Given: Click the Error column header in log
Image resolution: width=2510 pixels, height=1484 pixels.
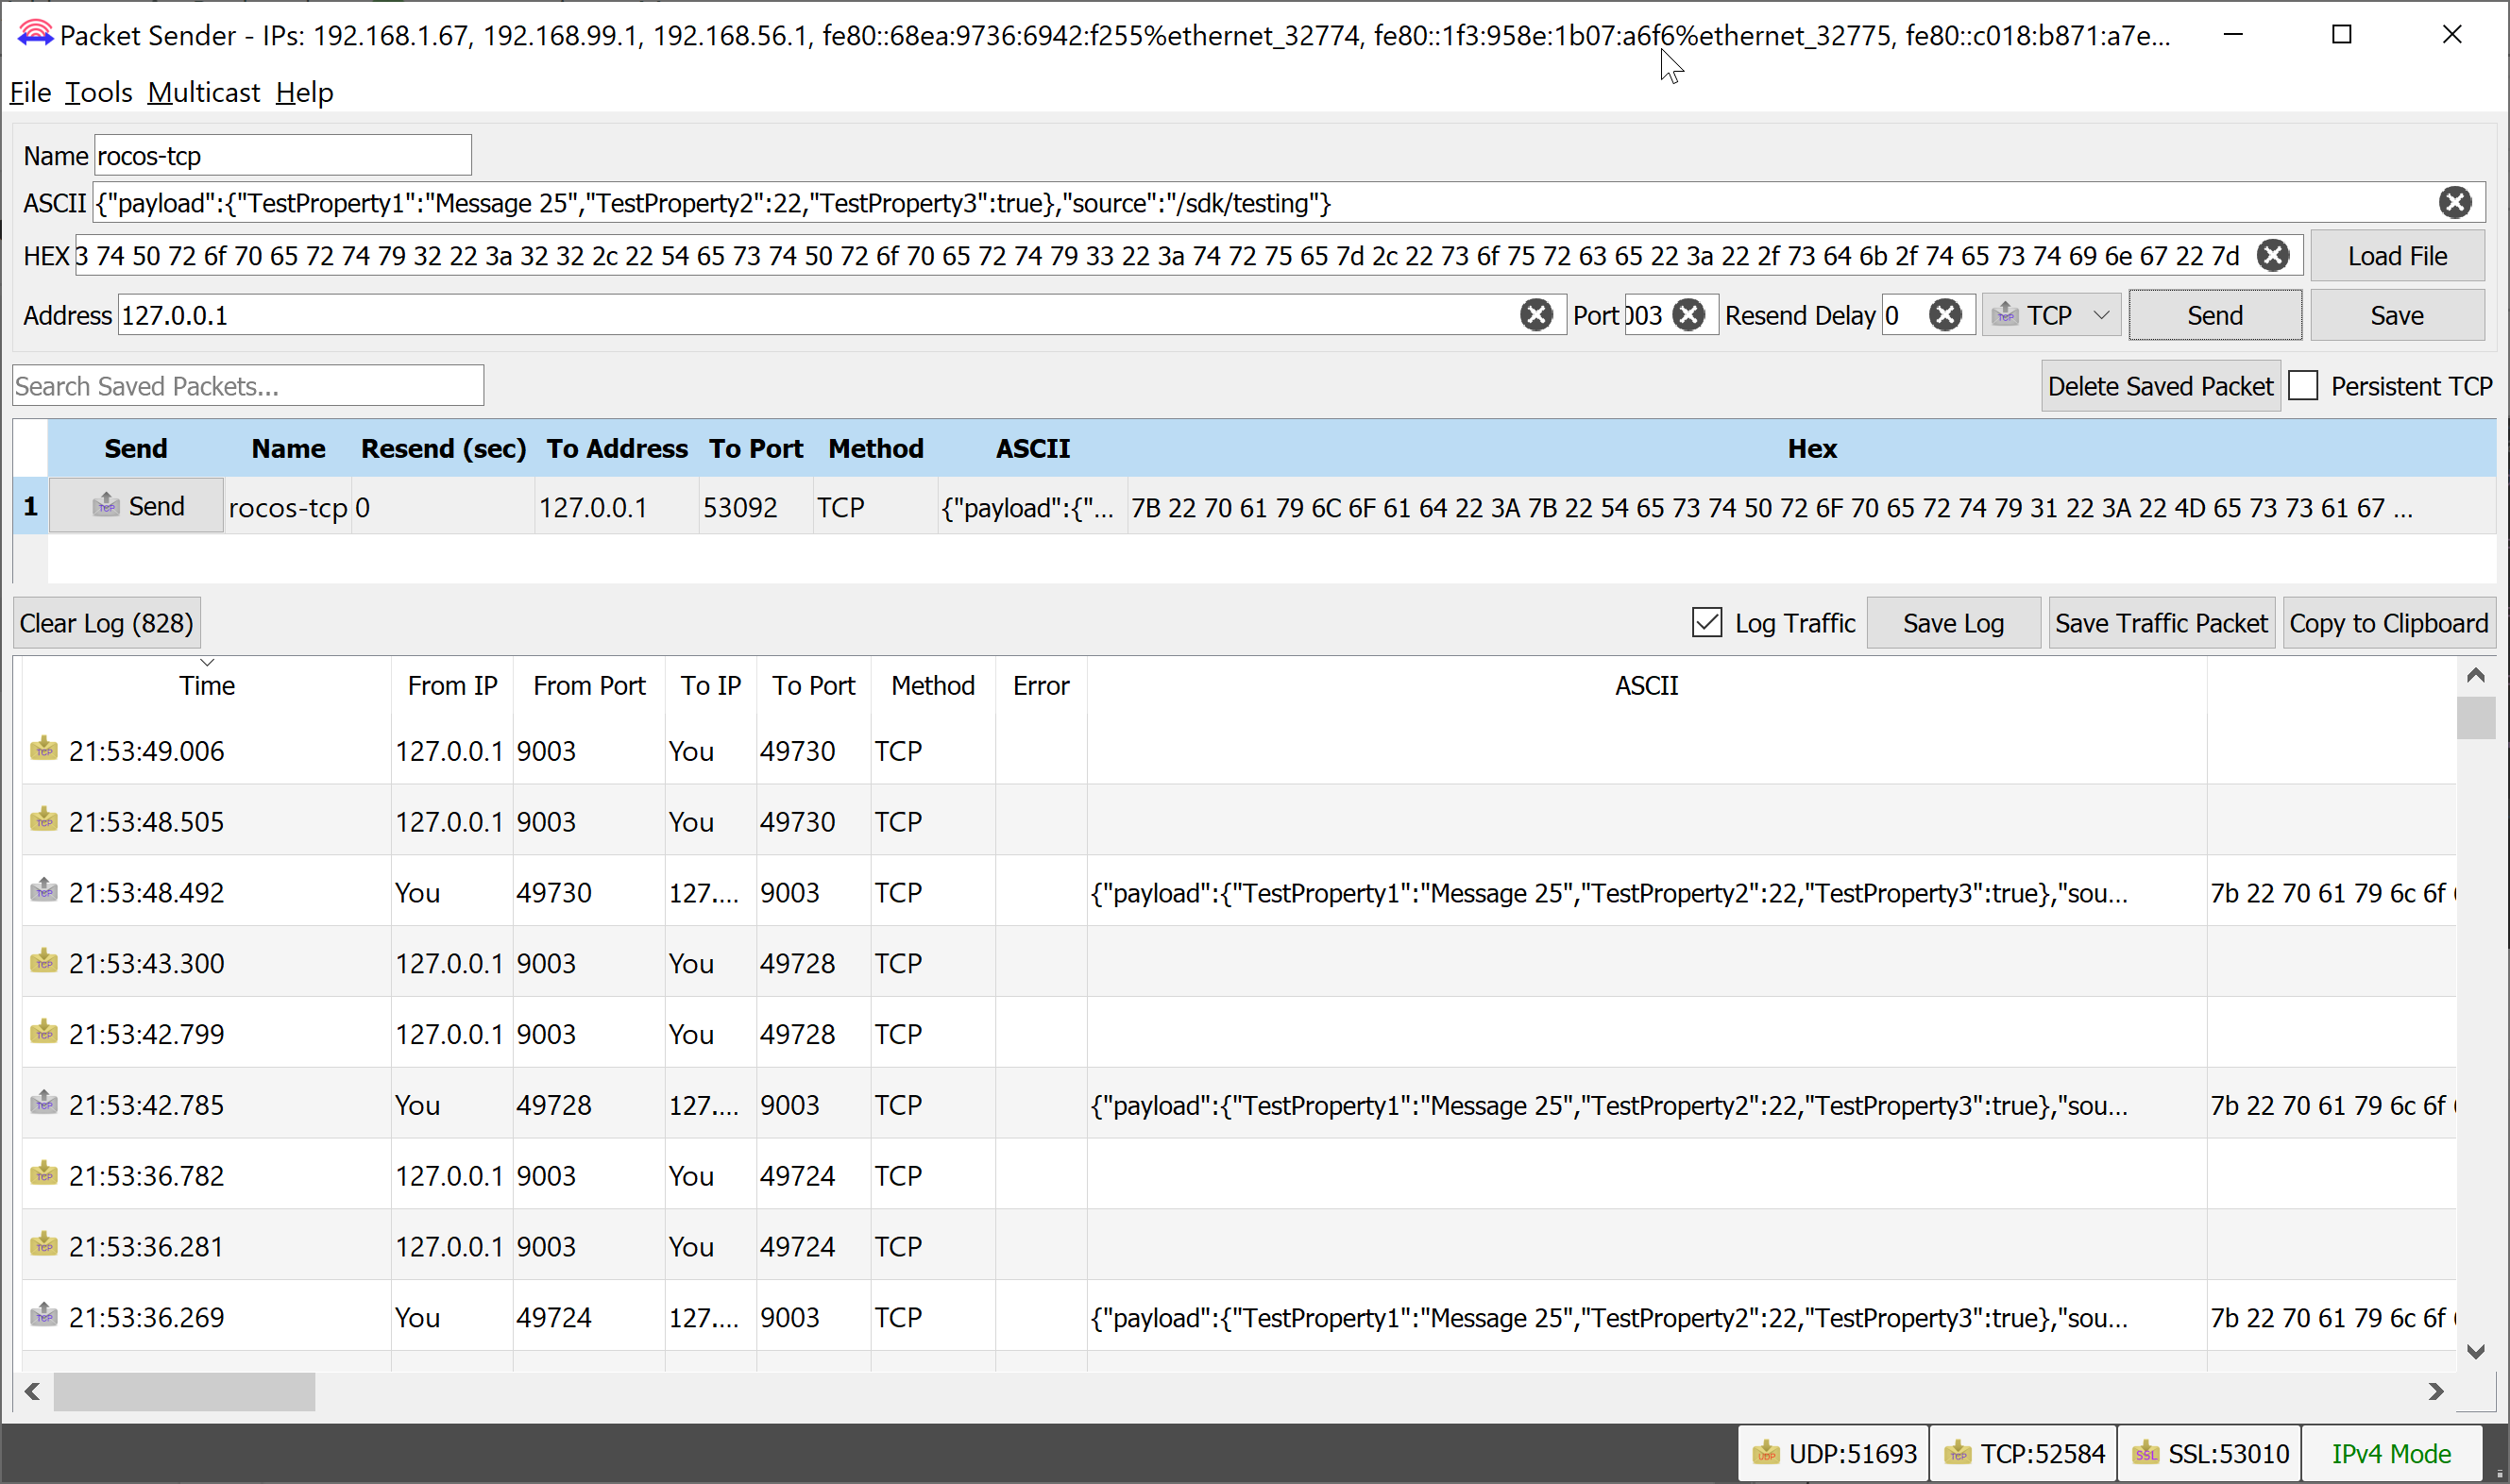Looking at the screenshot, I should 1041,686.
